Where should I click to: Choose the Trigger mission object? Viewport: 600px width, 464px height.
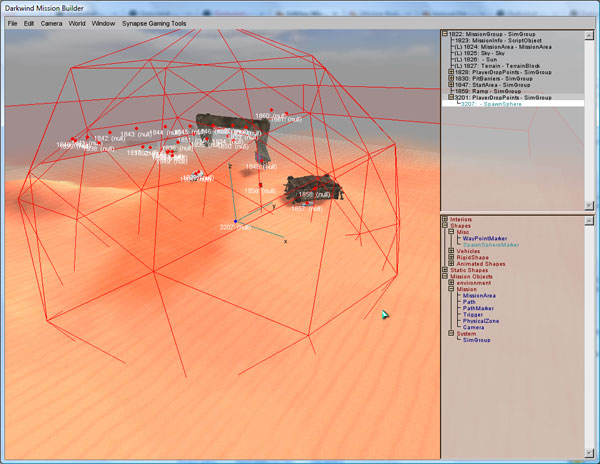click(474, 315)
